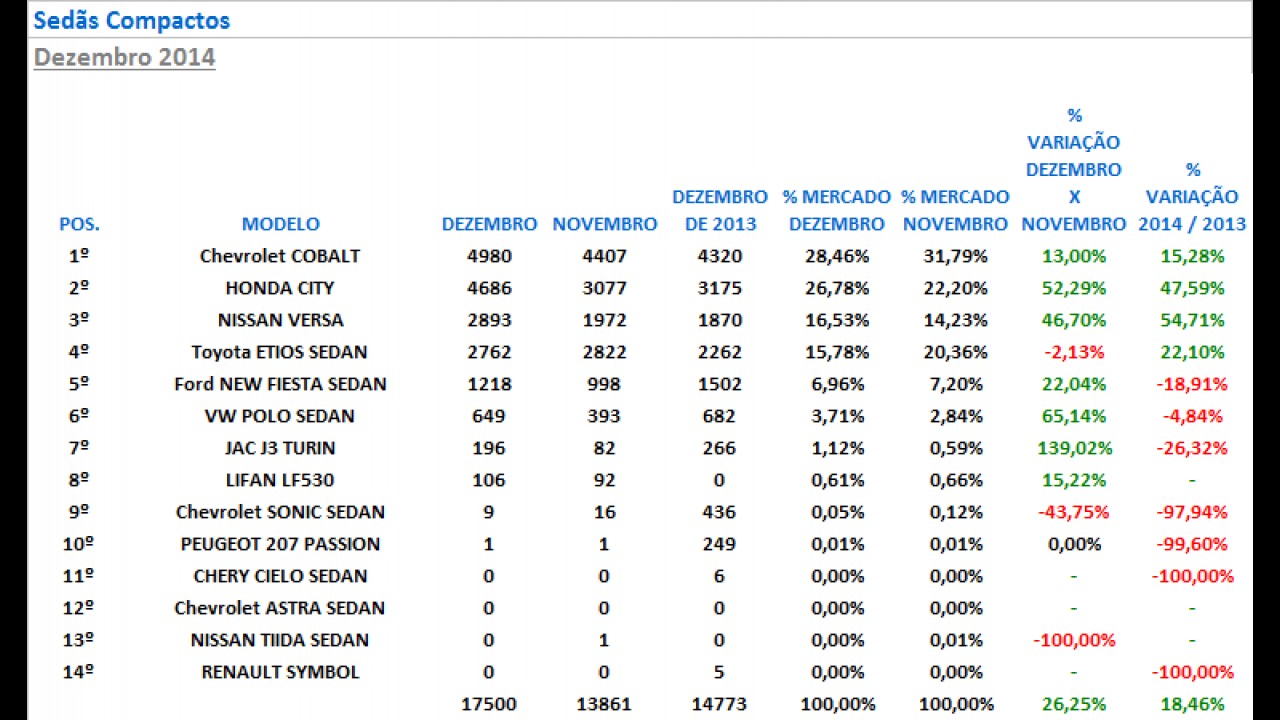
Task: Click the '22,04%' variation cell
Action: pos(1074,384)
